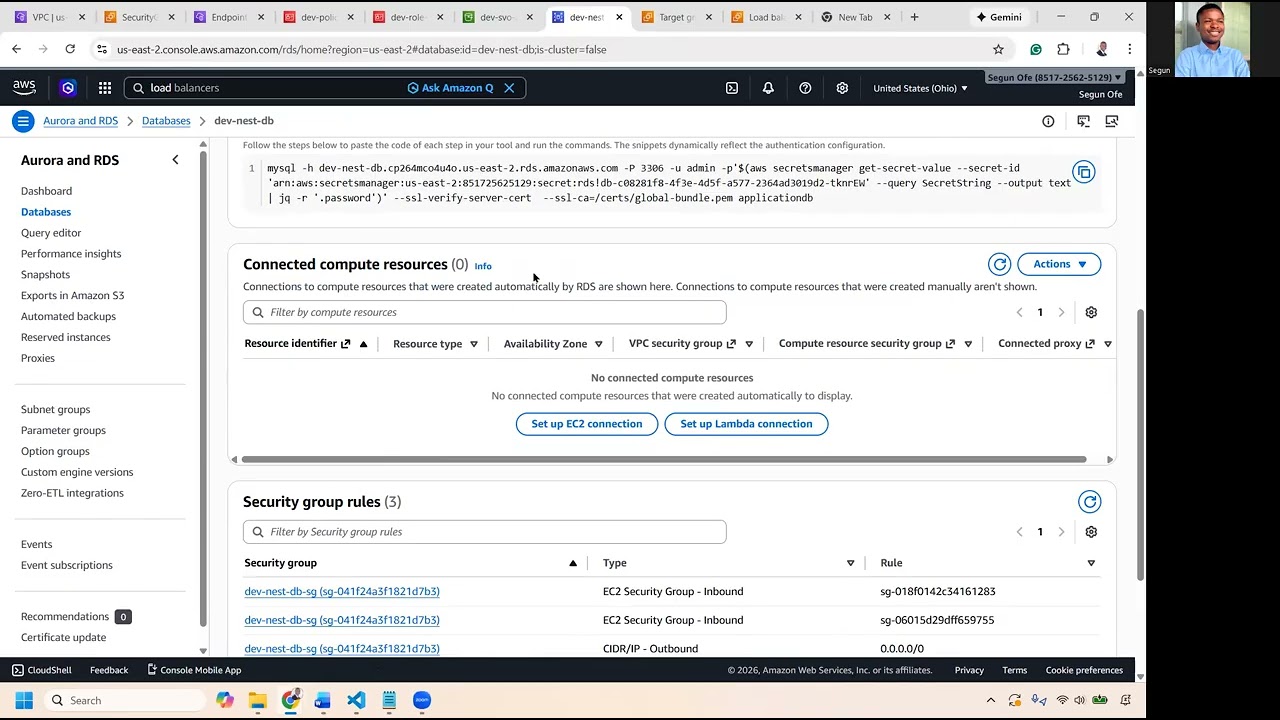Open Parameter groups in the sidebar
Image resolution: width=1280 pixels, height=720 pixels.
pos(63,430)
